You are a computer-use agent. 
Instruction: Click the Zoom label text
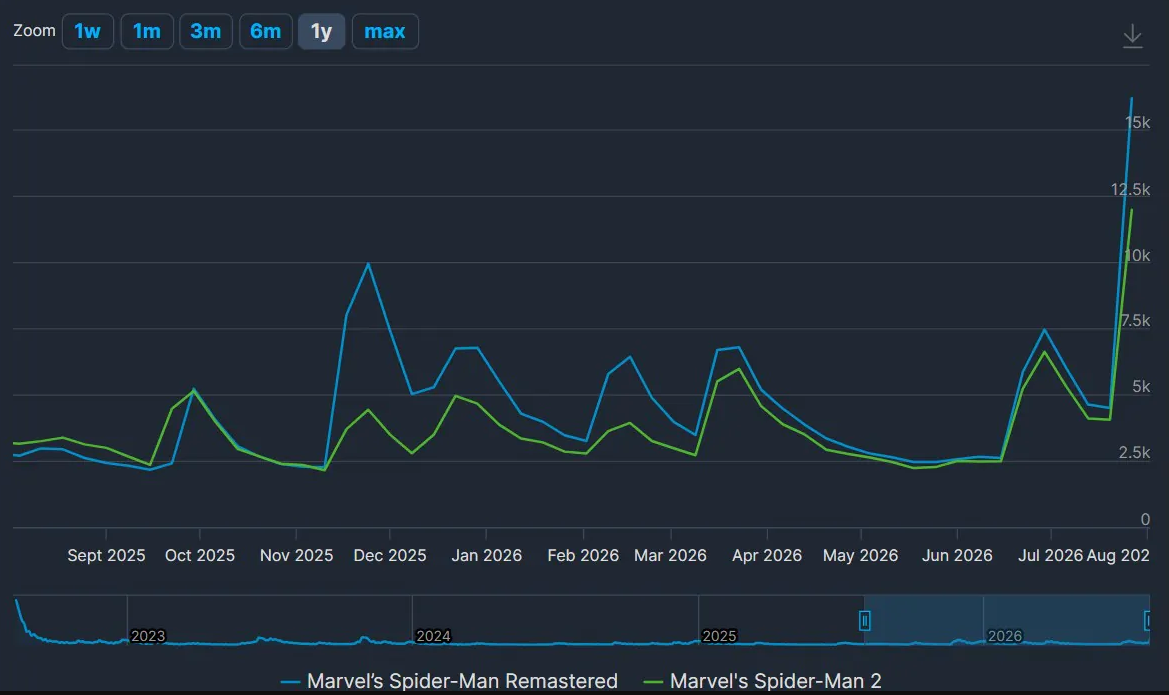[x=34, y=31]
